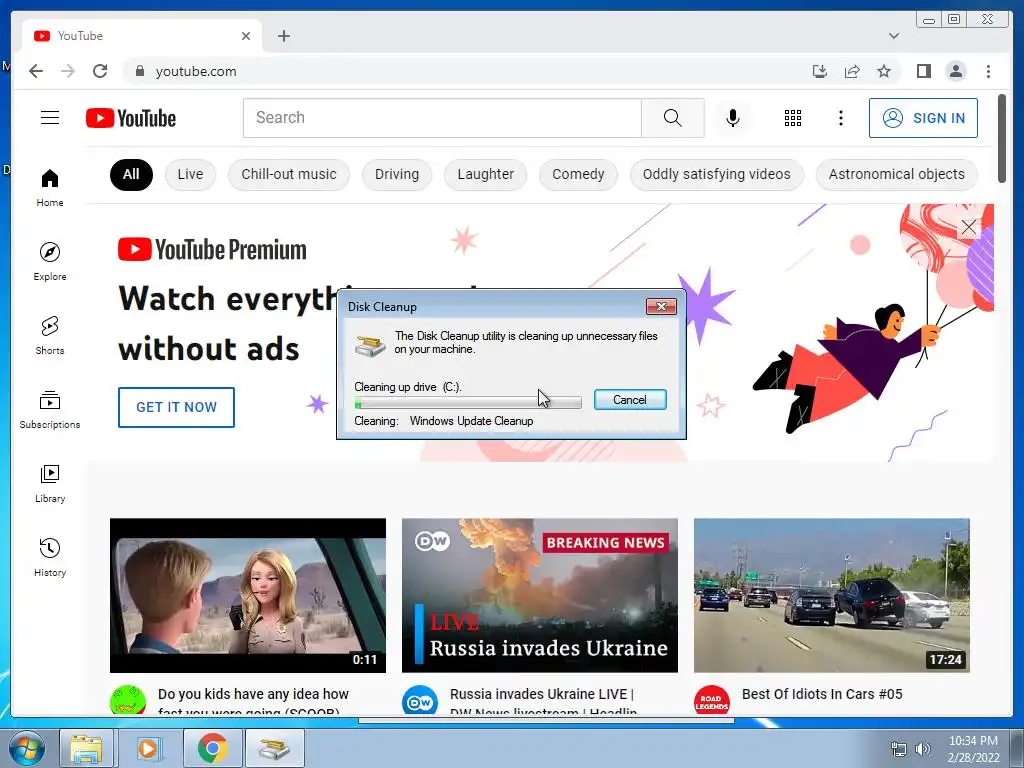1024x768 pixels.
Task: Open Shorts in sidebar
Action: click(50, 335)
